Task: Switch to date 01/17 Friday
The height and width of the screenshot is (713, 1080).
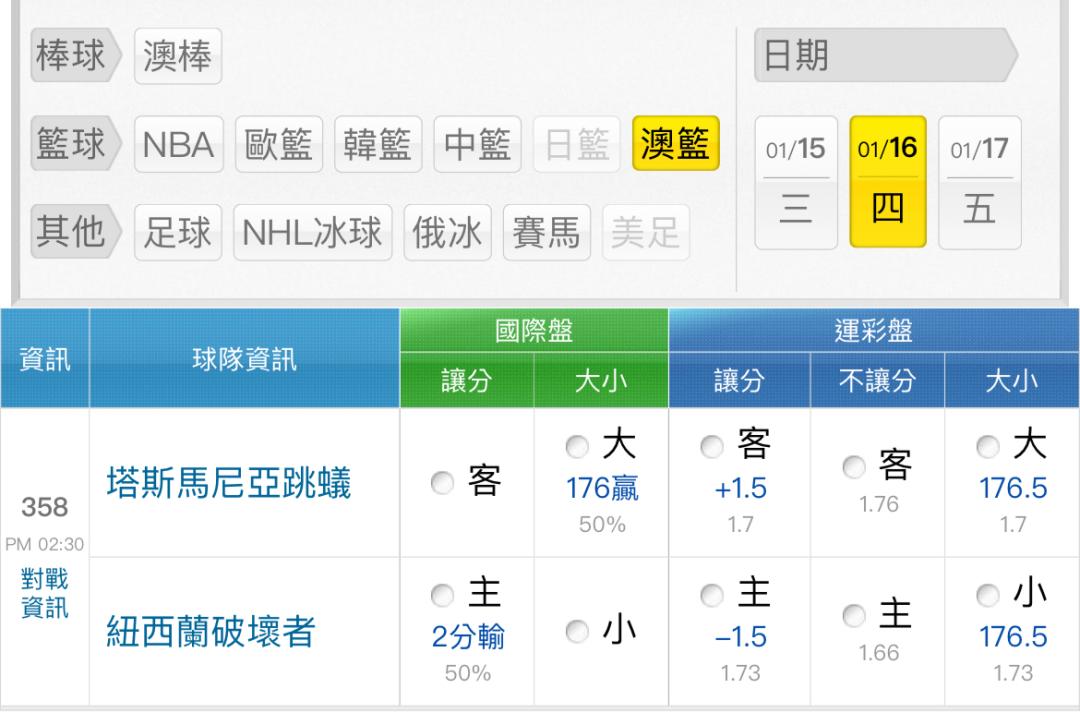Action: pos(979,183)
